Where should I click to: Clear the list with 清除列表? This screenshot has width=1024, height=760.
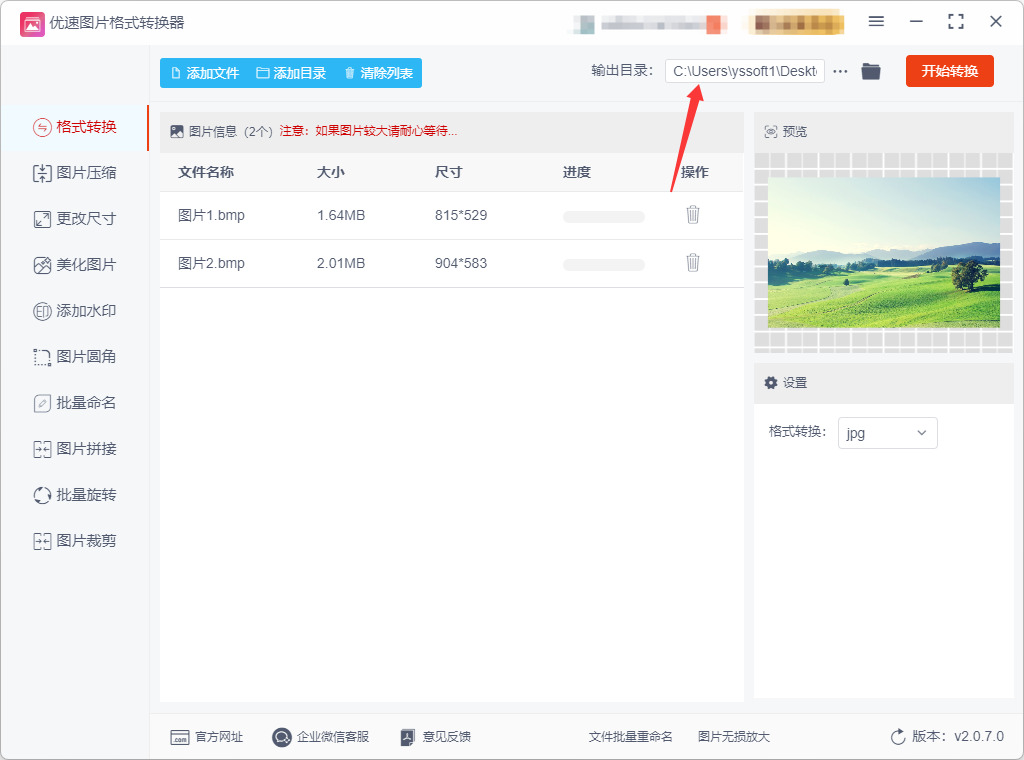tap(379, 73)
